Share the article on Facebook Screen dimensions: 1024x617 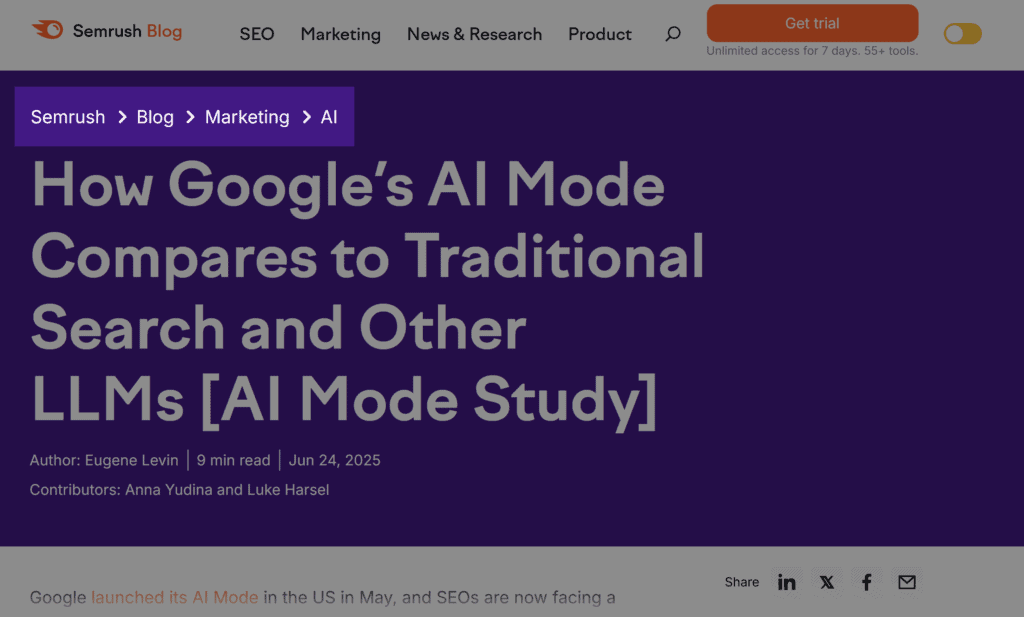tap(866, 581)
